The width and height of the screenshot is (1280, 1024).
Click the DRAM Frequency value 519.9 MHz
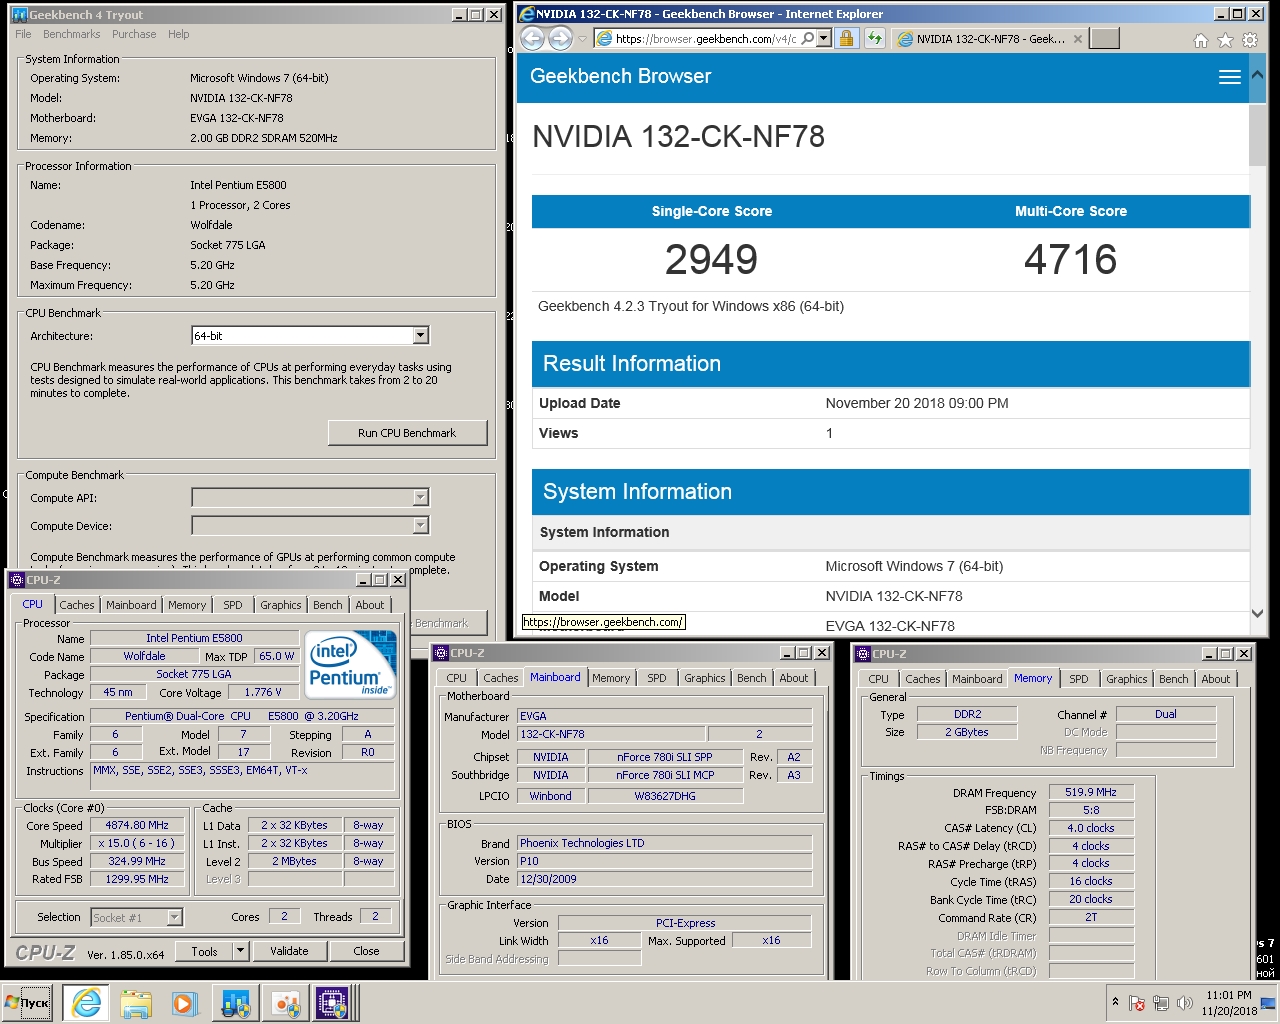pos(1091,792)
